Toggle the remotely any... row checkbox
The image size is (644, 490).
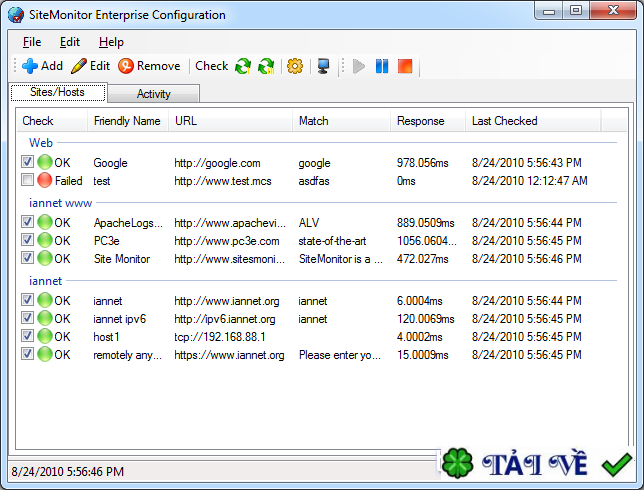[x=28, y=354]
